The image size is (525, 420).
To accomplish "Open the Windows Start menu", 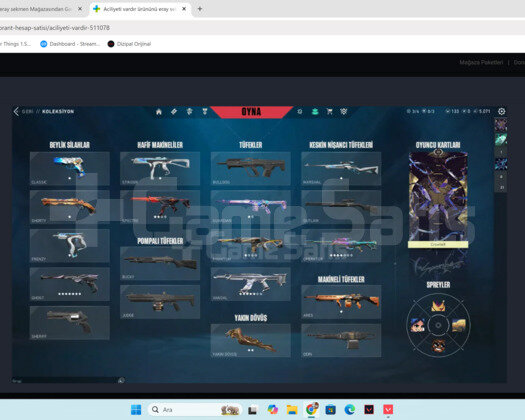I will pos(136,410).
